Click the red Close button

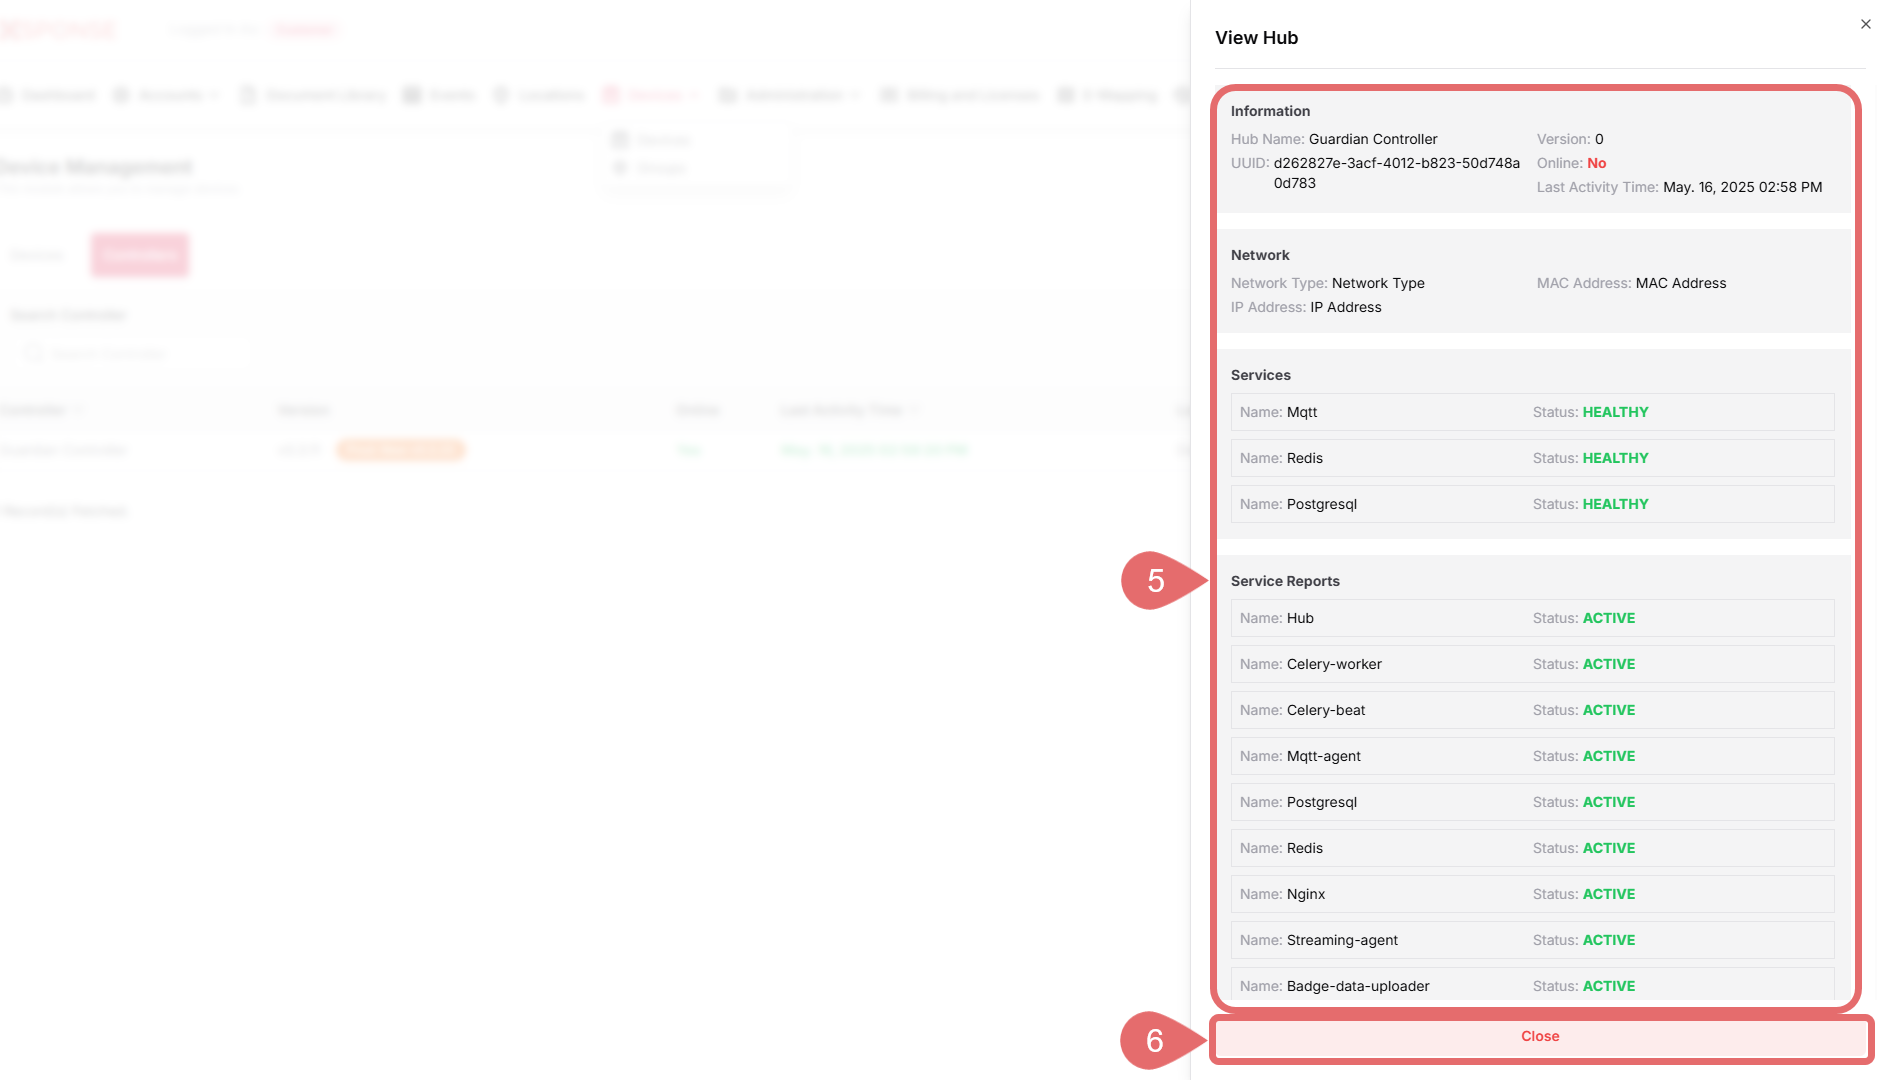click(x=1539, y=1037)
